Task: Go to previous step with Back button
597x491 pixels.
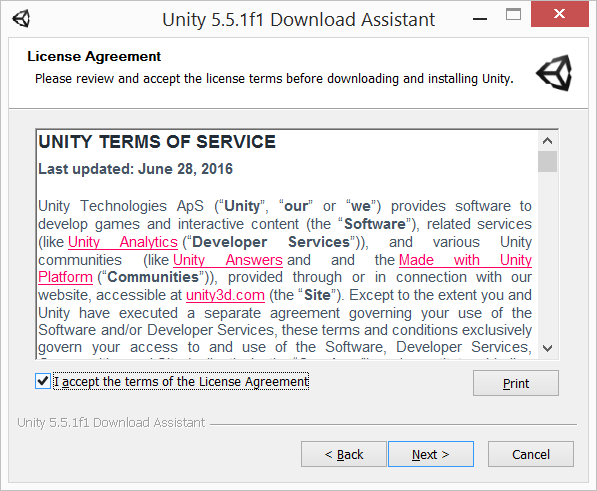Action: [344, 454]
